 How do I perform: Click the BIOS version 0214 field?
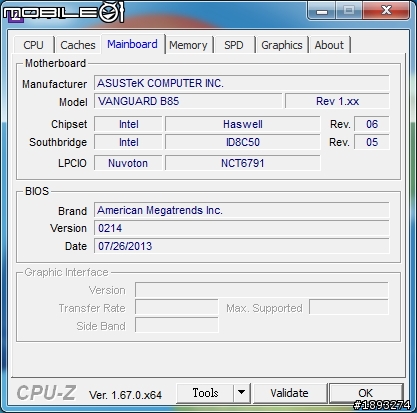tap(242, 228)
